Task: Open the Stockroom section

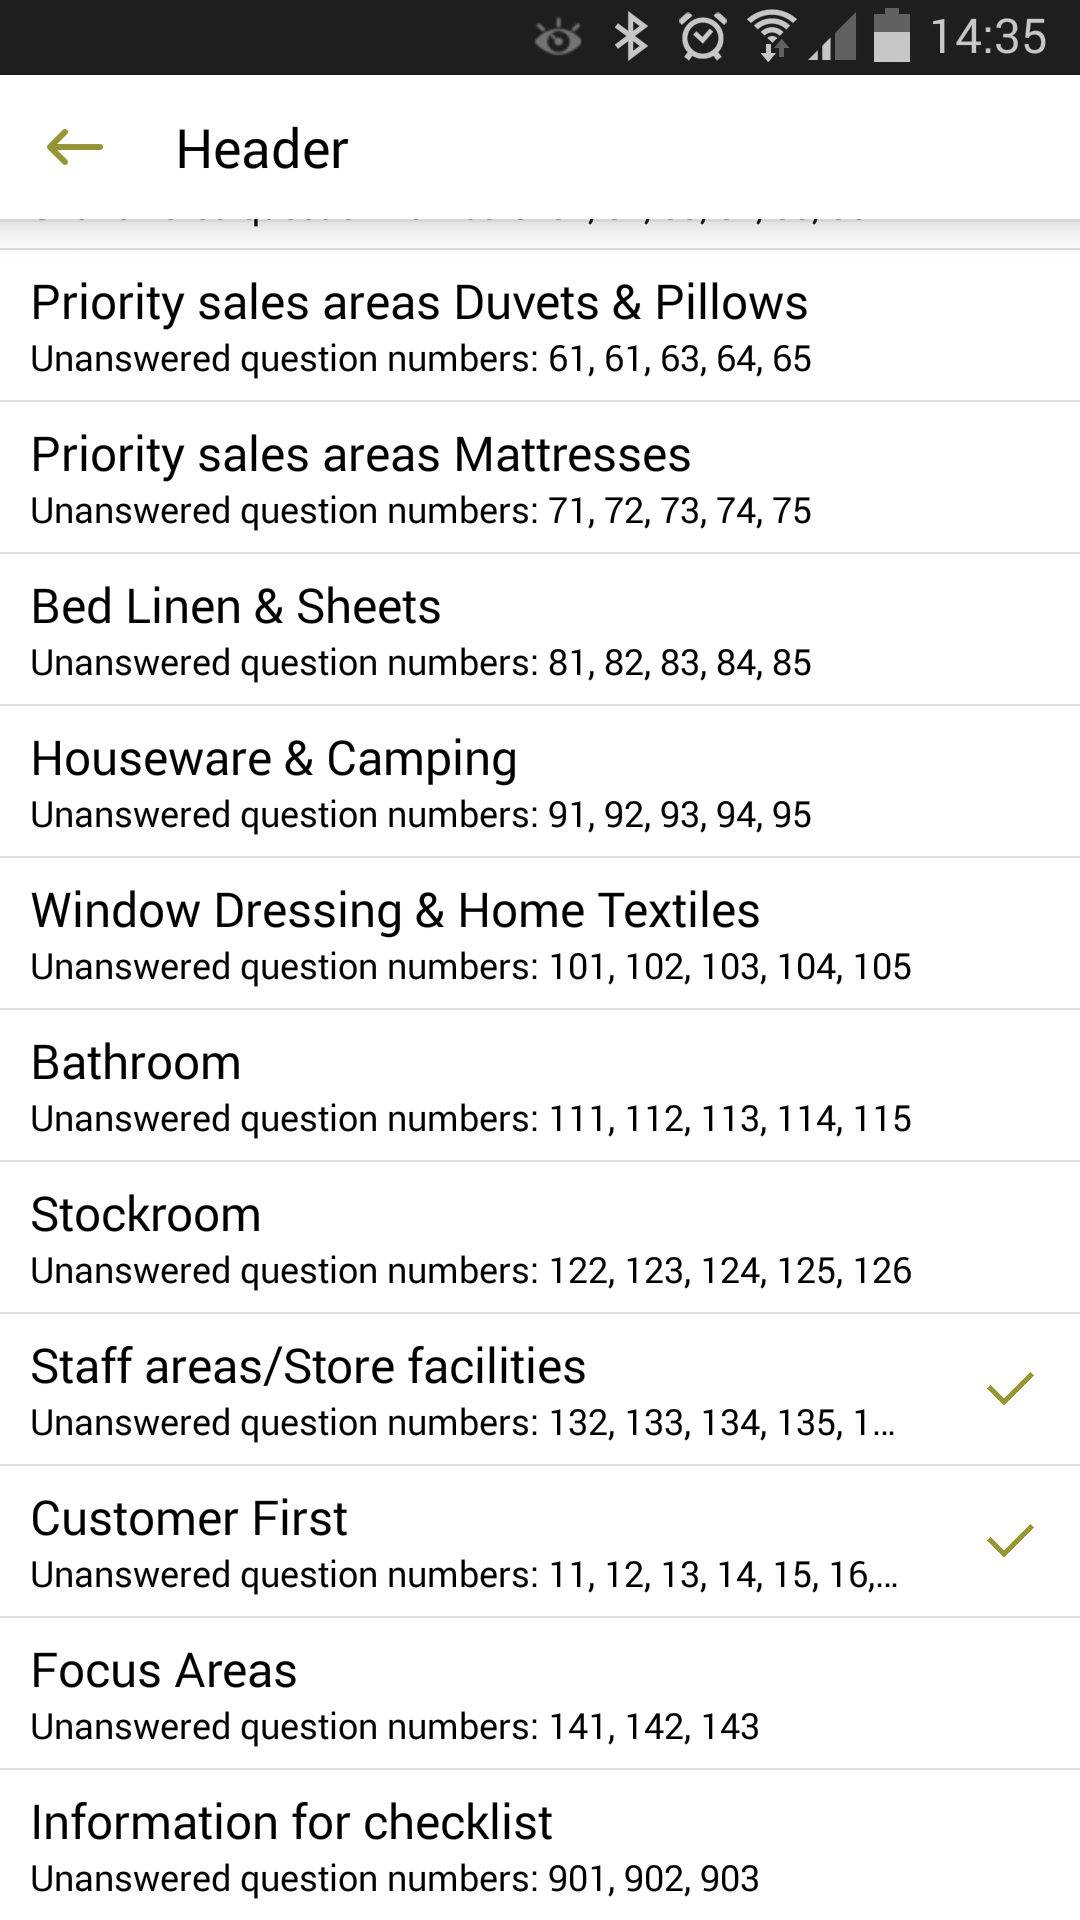Action: [420, 1238]
